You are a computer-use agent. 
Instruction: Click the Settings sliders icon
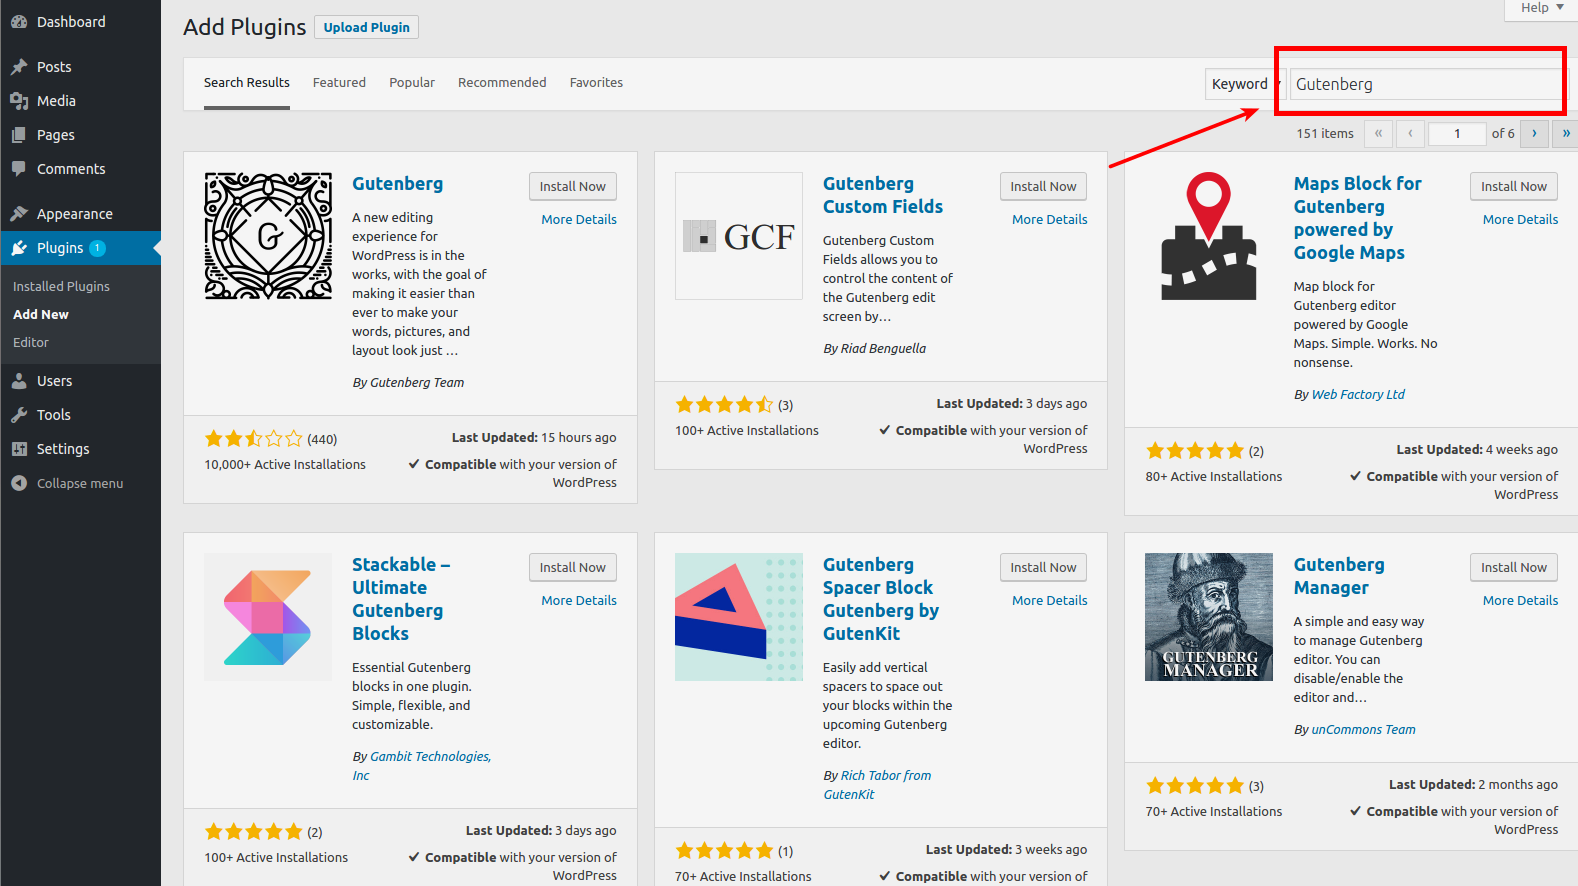click(x=19, y=449)
